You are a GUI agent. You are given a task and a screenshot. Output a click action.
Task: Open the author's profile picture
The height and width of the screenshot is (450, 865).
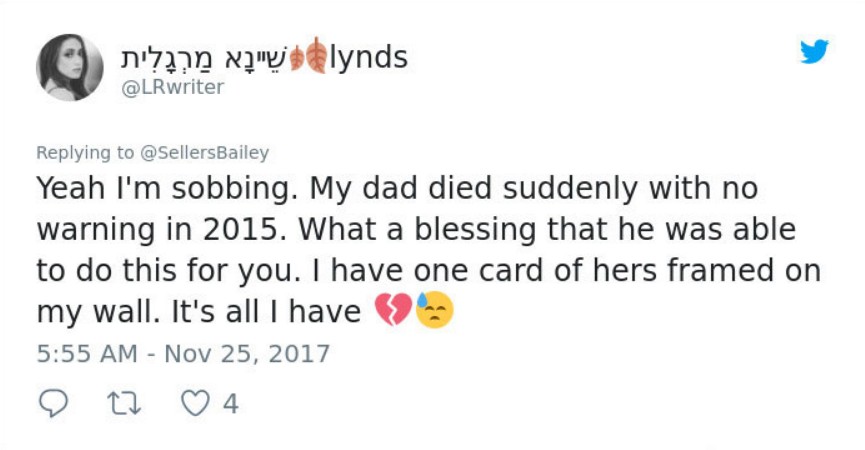click(x=69, y=67)
